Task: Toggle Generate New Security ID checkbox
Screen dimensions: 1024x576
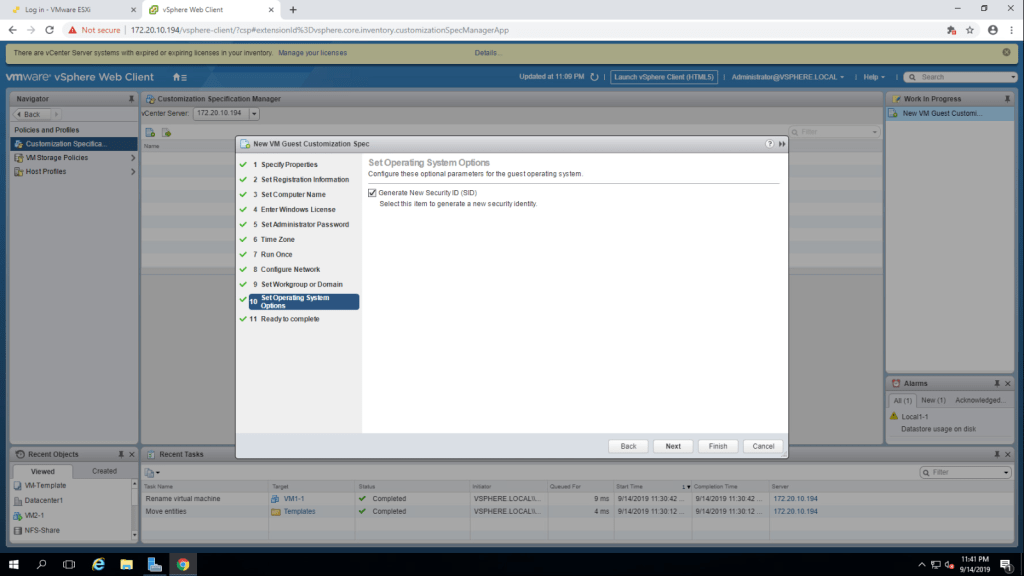Action: coord(373,192)
